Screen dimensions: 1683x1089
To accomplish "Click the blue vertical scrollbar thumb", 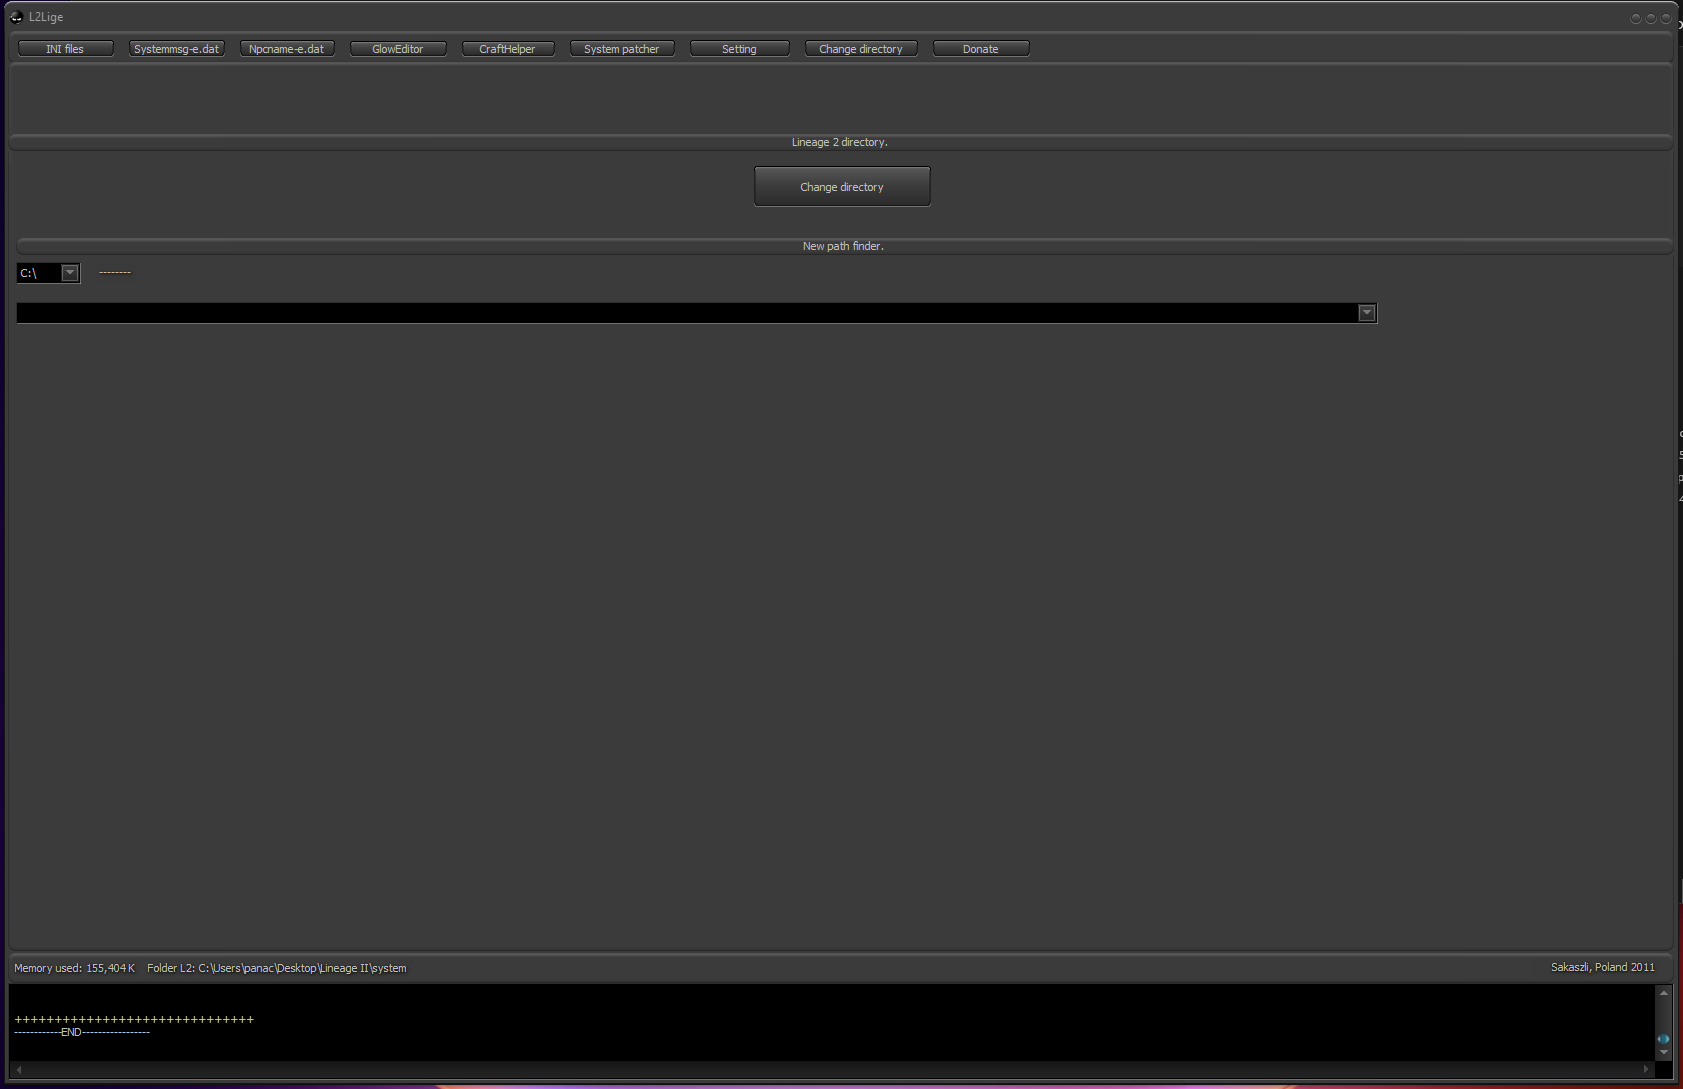I will [x=1664, y=1039].
